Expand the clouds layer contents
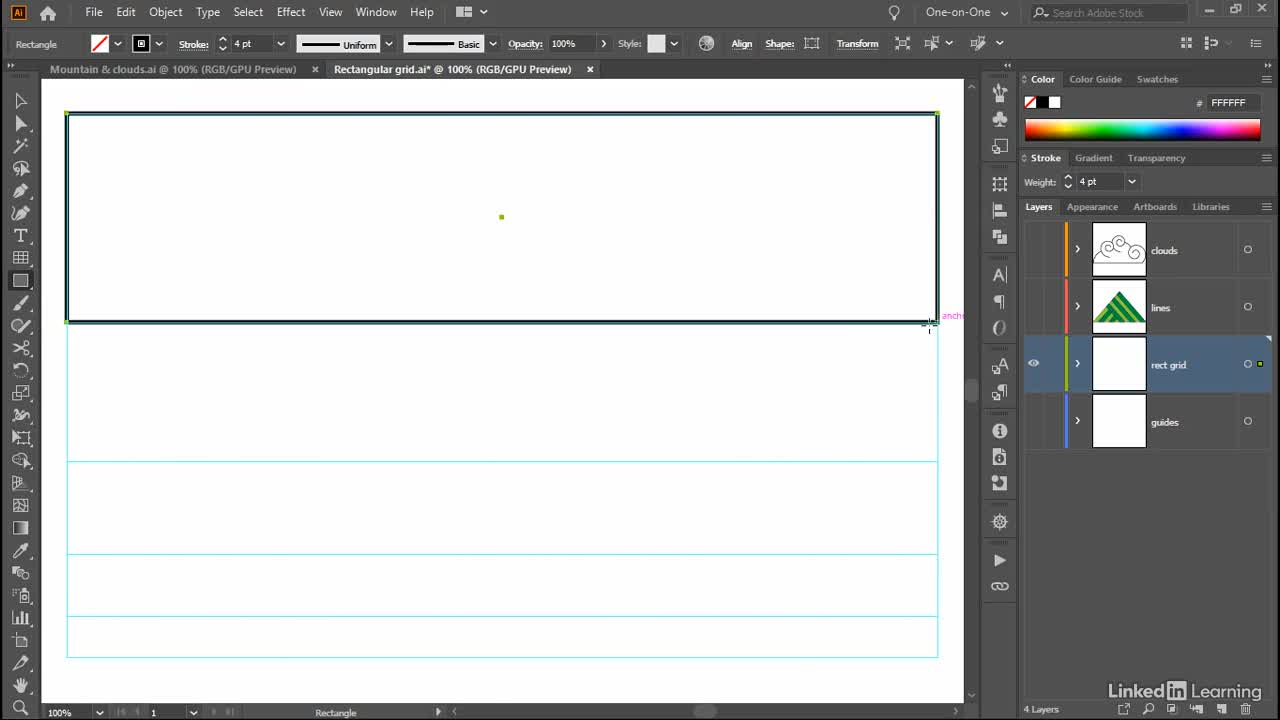This screenshot has height=720, width=1280. pyautogui.click(x=1077, y=250)
